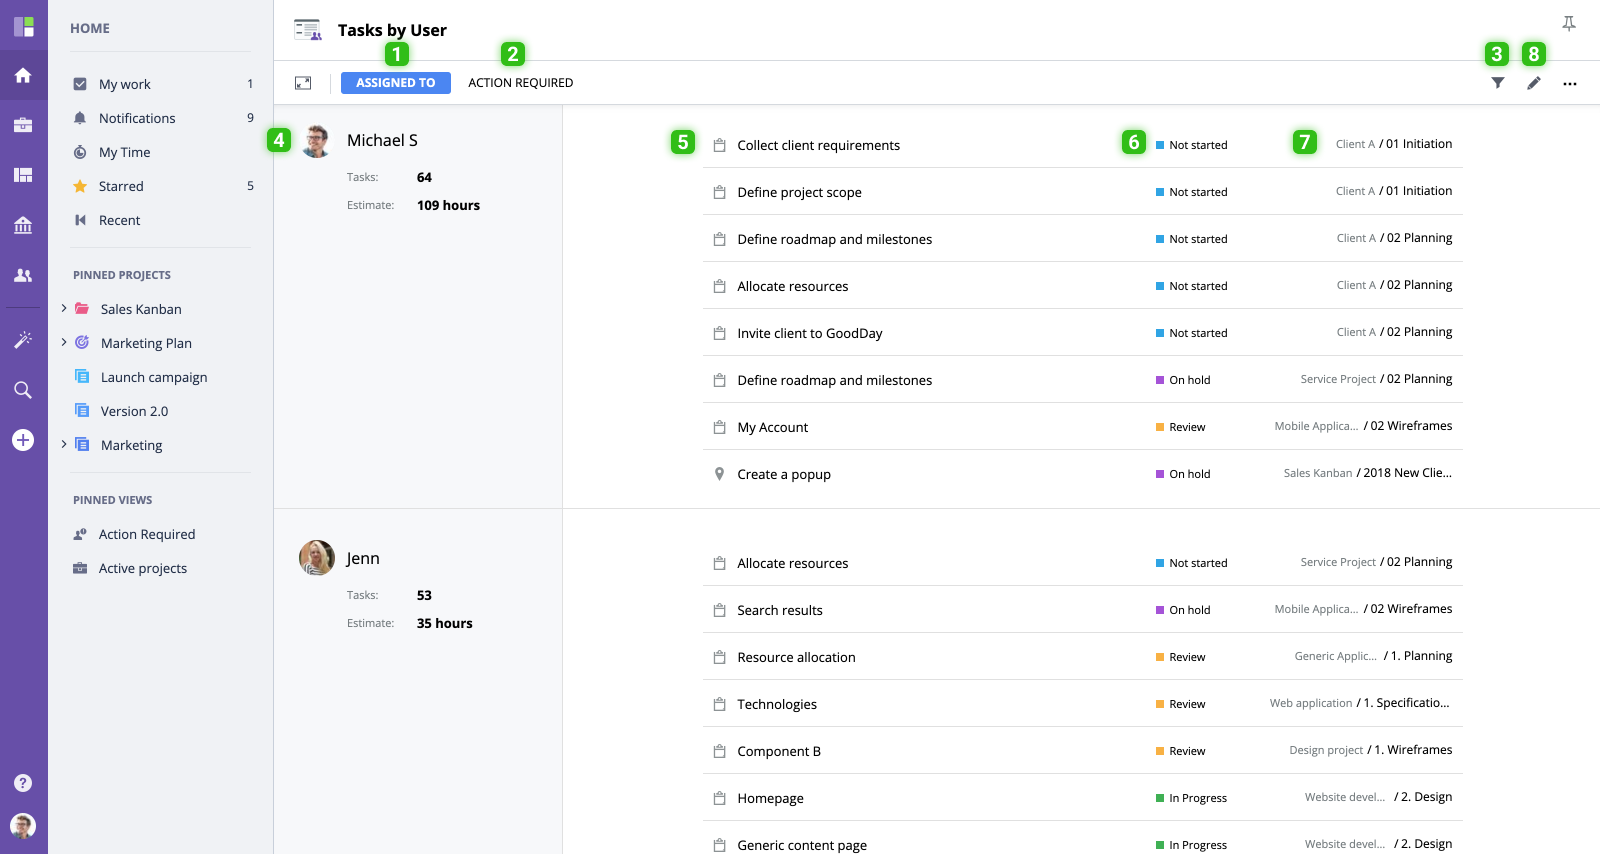Viewport: 1600px width, 854px height.
Task: Expand the Marketing Plan project tree
Action: coord(64,342)
